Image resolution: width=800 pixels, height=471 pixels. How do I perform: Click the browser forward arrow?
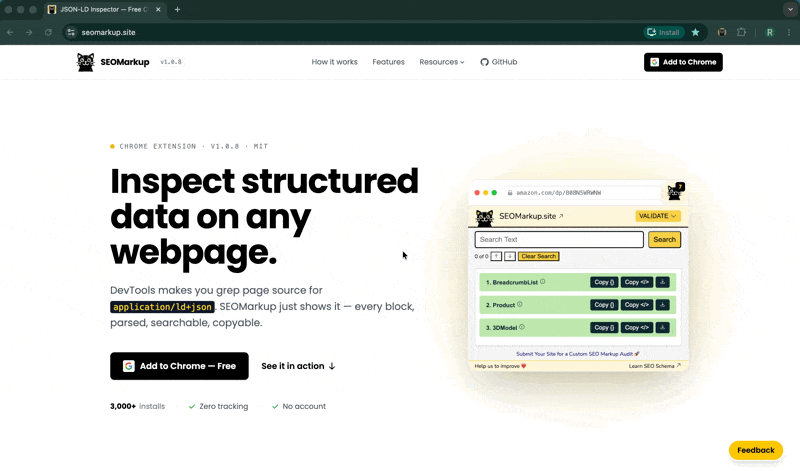(x=29, y=32)
